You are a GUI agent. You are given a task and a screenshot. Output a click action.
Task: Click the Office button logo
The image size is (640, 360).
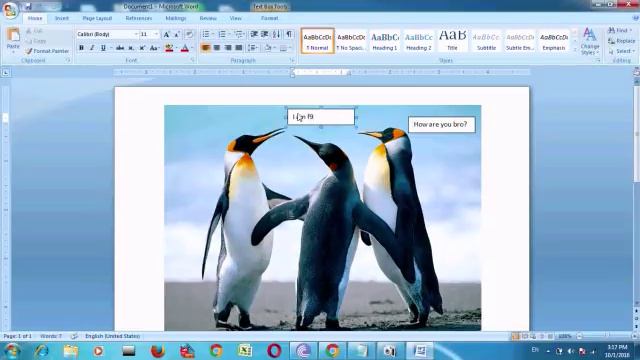point(10,10)
